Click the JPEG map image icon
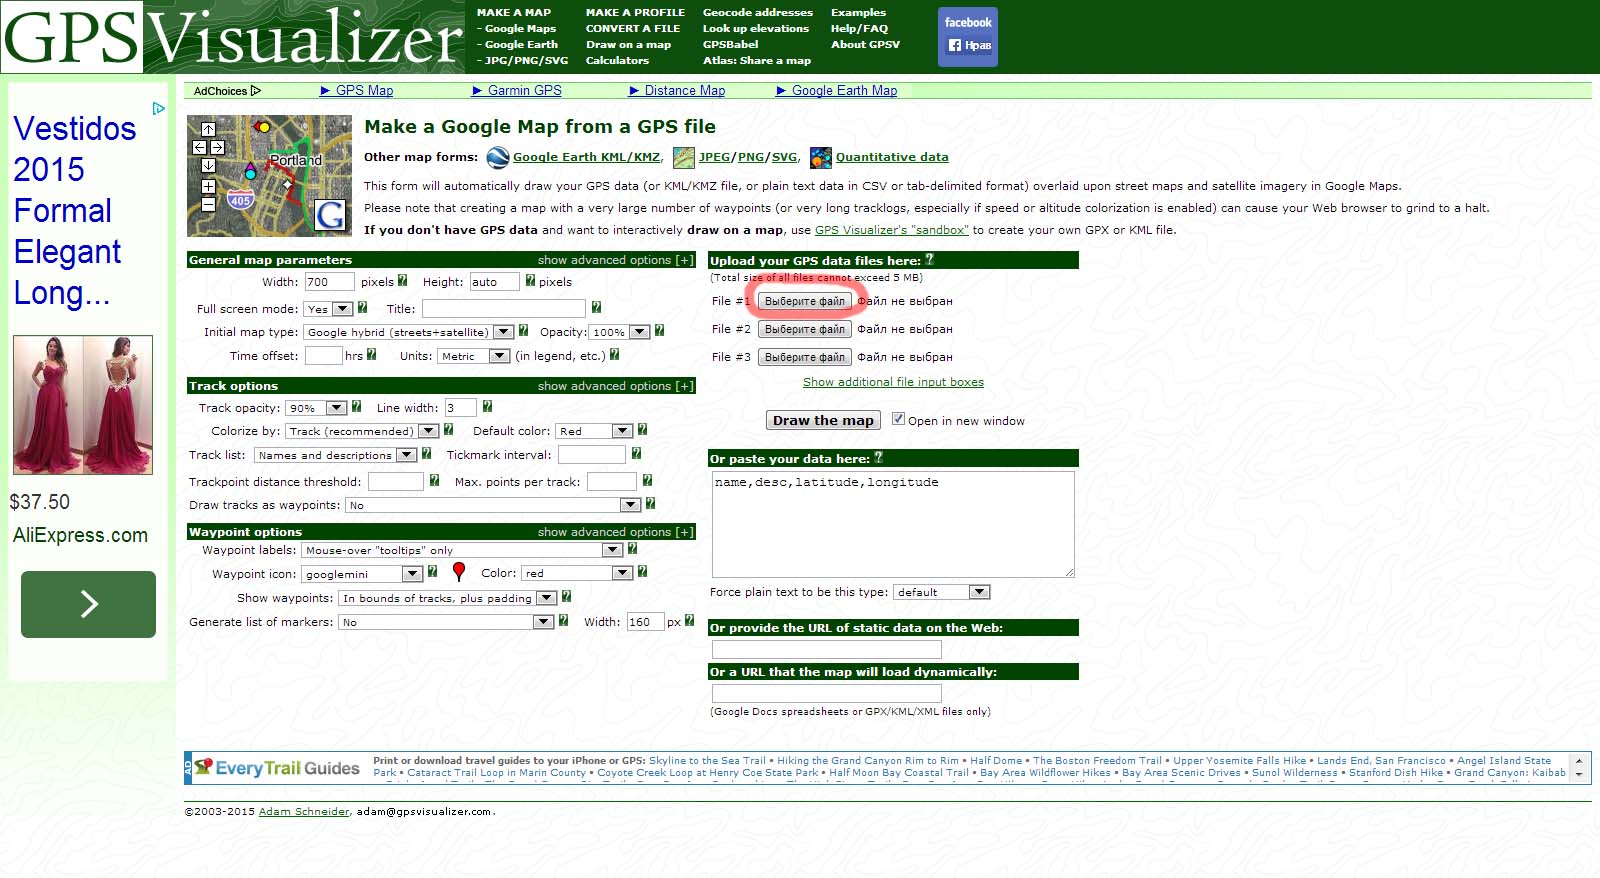This screenshot has height=878, width=1600. [x=684, y=157]
